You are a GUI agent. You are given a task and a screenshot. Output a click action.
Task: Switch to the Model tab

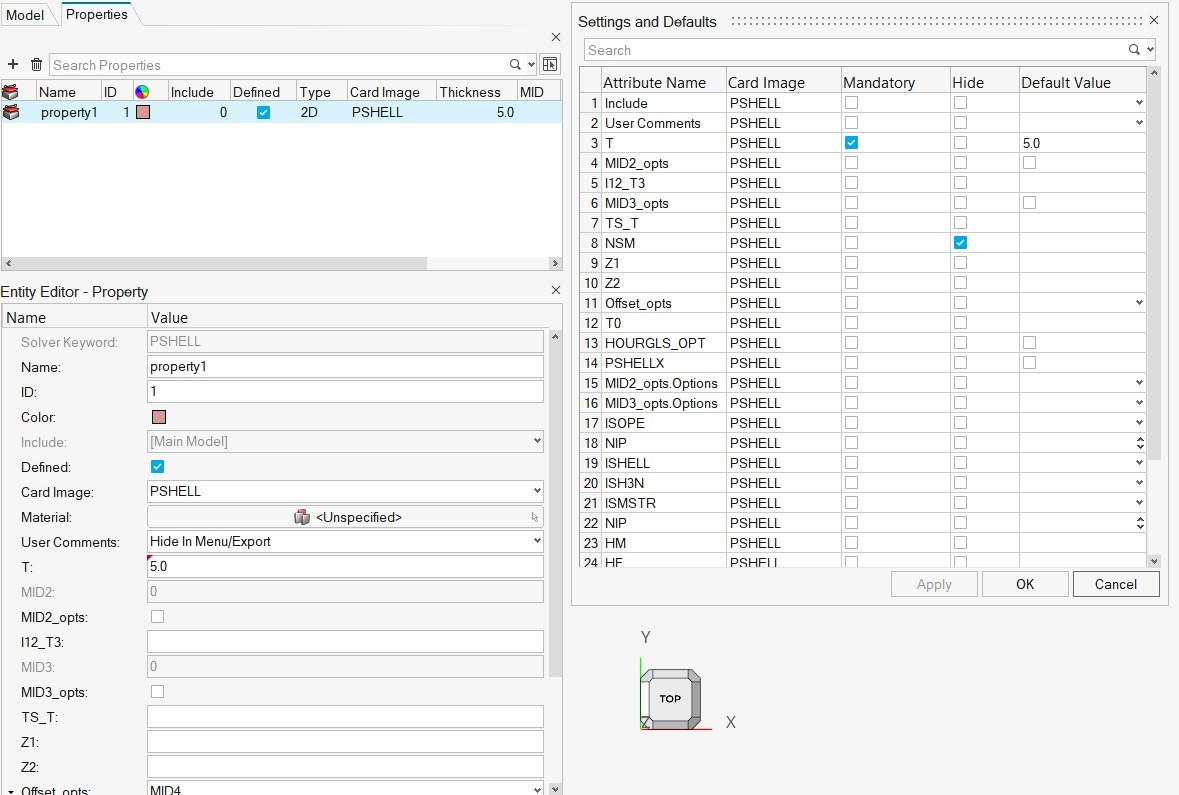26,15
